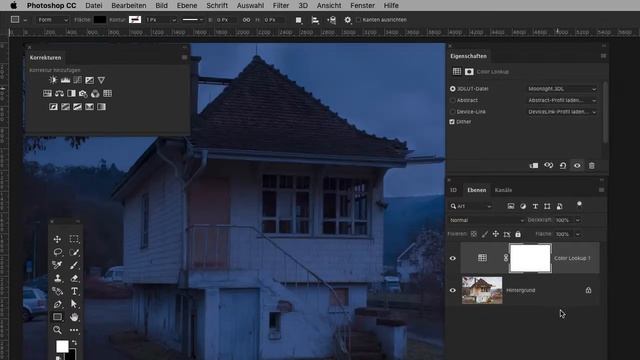Click the options bar Fläche fill swatch
640x360 pixels.
pos(100,20)
